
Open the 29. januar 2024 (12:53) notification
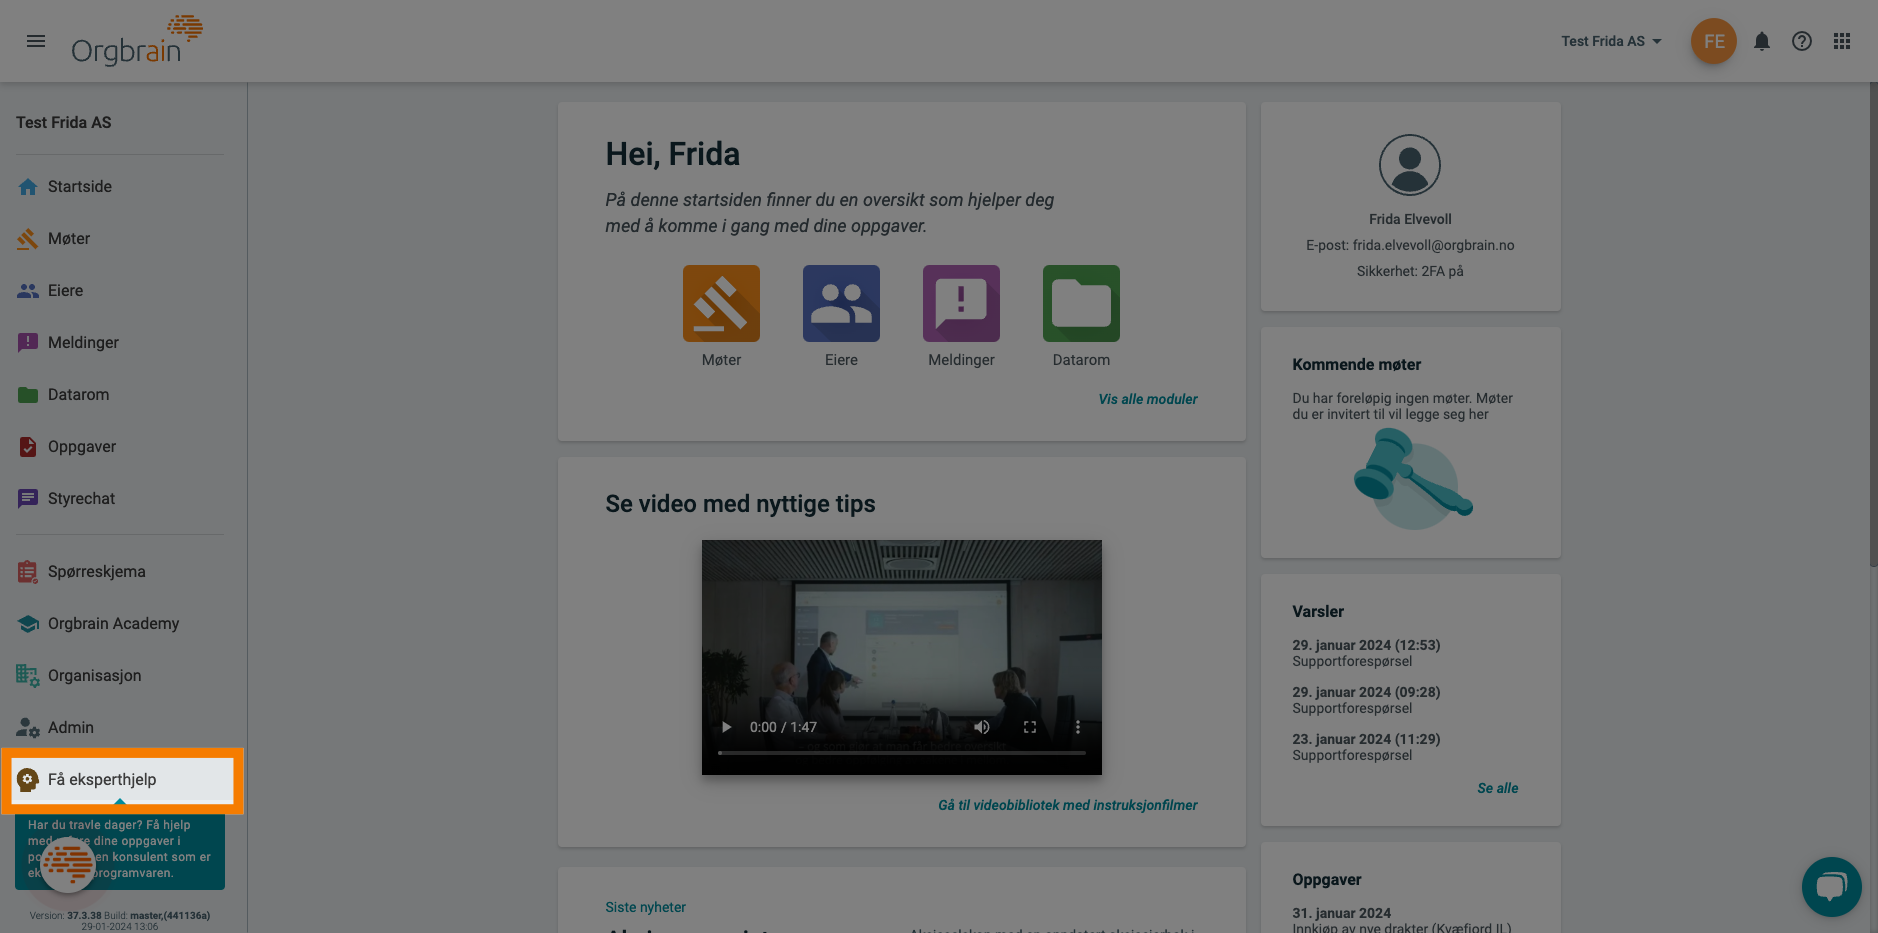(x=1366, y=653)
